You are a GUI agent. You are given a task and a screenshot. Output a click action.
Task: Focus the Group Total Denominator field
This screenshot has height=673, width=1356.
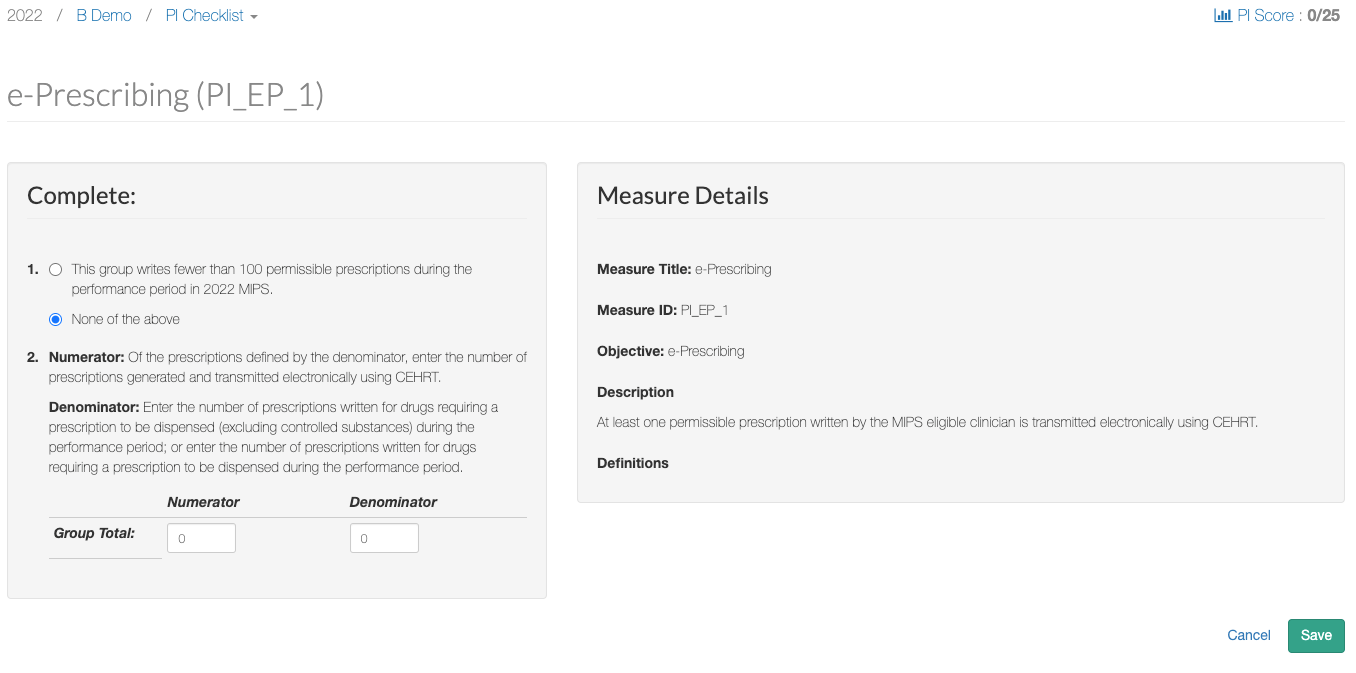(x=384, y=538)
